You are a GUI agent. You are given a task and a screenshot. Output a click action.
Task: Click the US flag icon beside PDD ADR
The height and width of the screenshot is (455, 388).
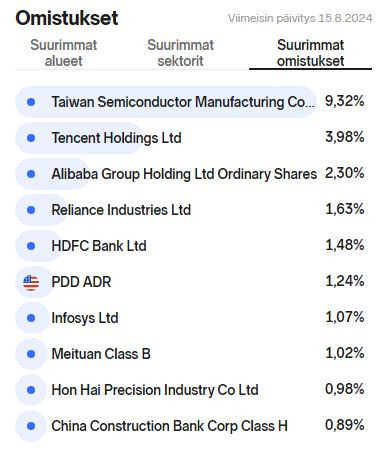click(x=31, y=283)
